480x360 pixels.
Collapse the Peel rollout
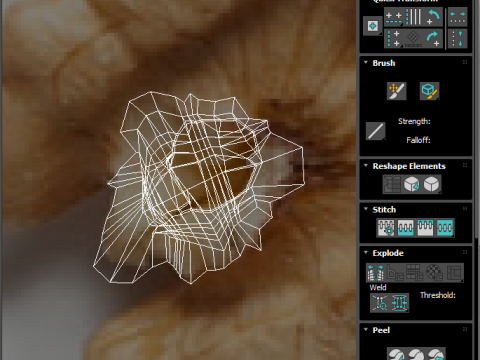pyautogui.click(x=366, y=329)
